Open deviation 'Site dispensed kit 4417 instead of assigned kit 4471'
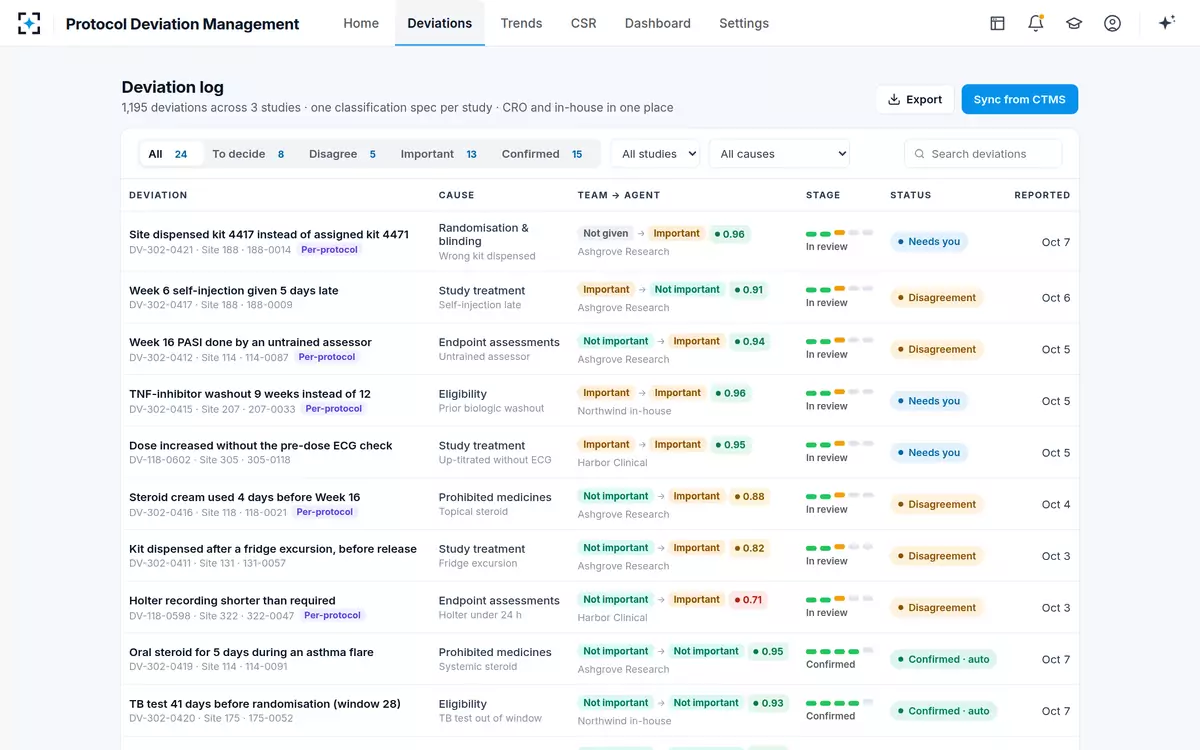This screenshot has width=1200, height=750. coord(269,234)
